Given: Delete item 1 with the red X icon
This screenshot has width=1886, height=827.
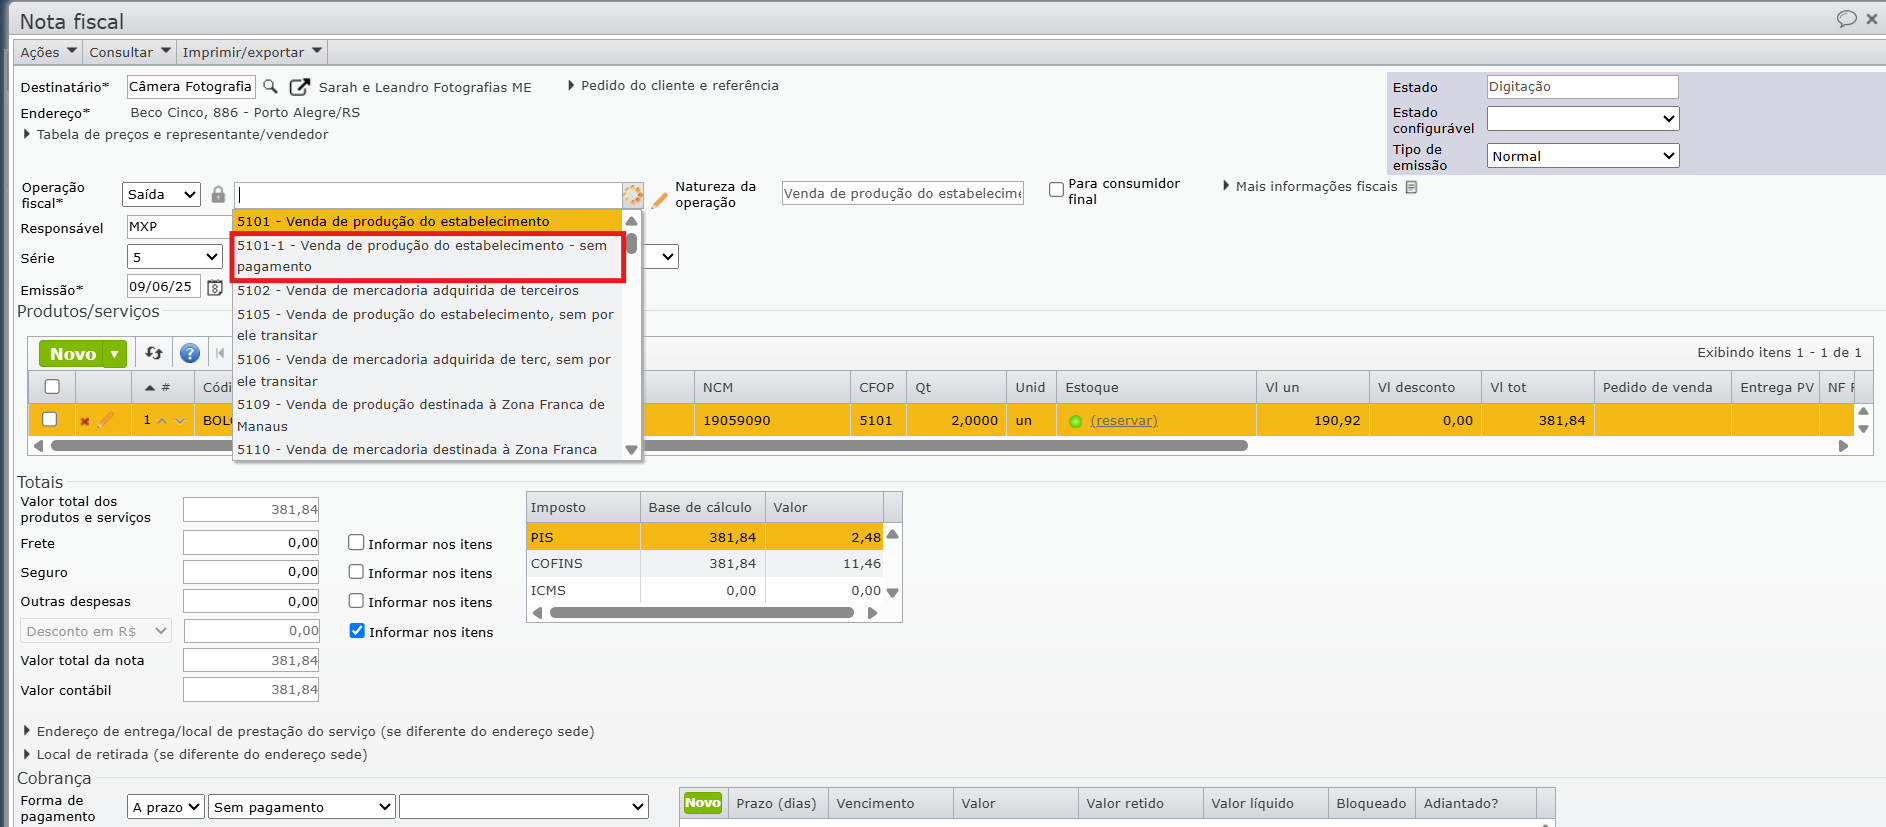Looking at the screenshot, I should coord(85,421).
